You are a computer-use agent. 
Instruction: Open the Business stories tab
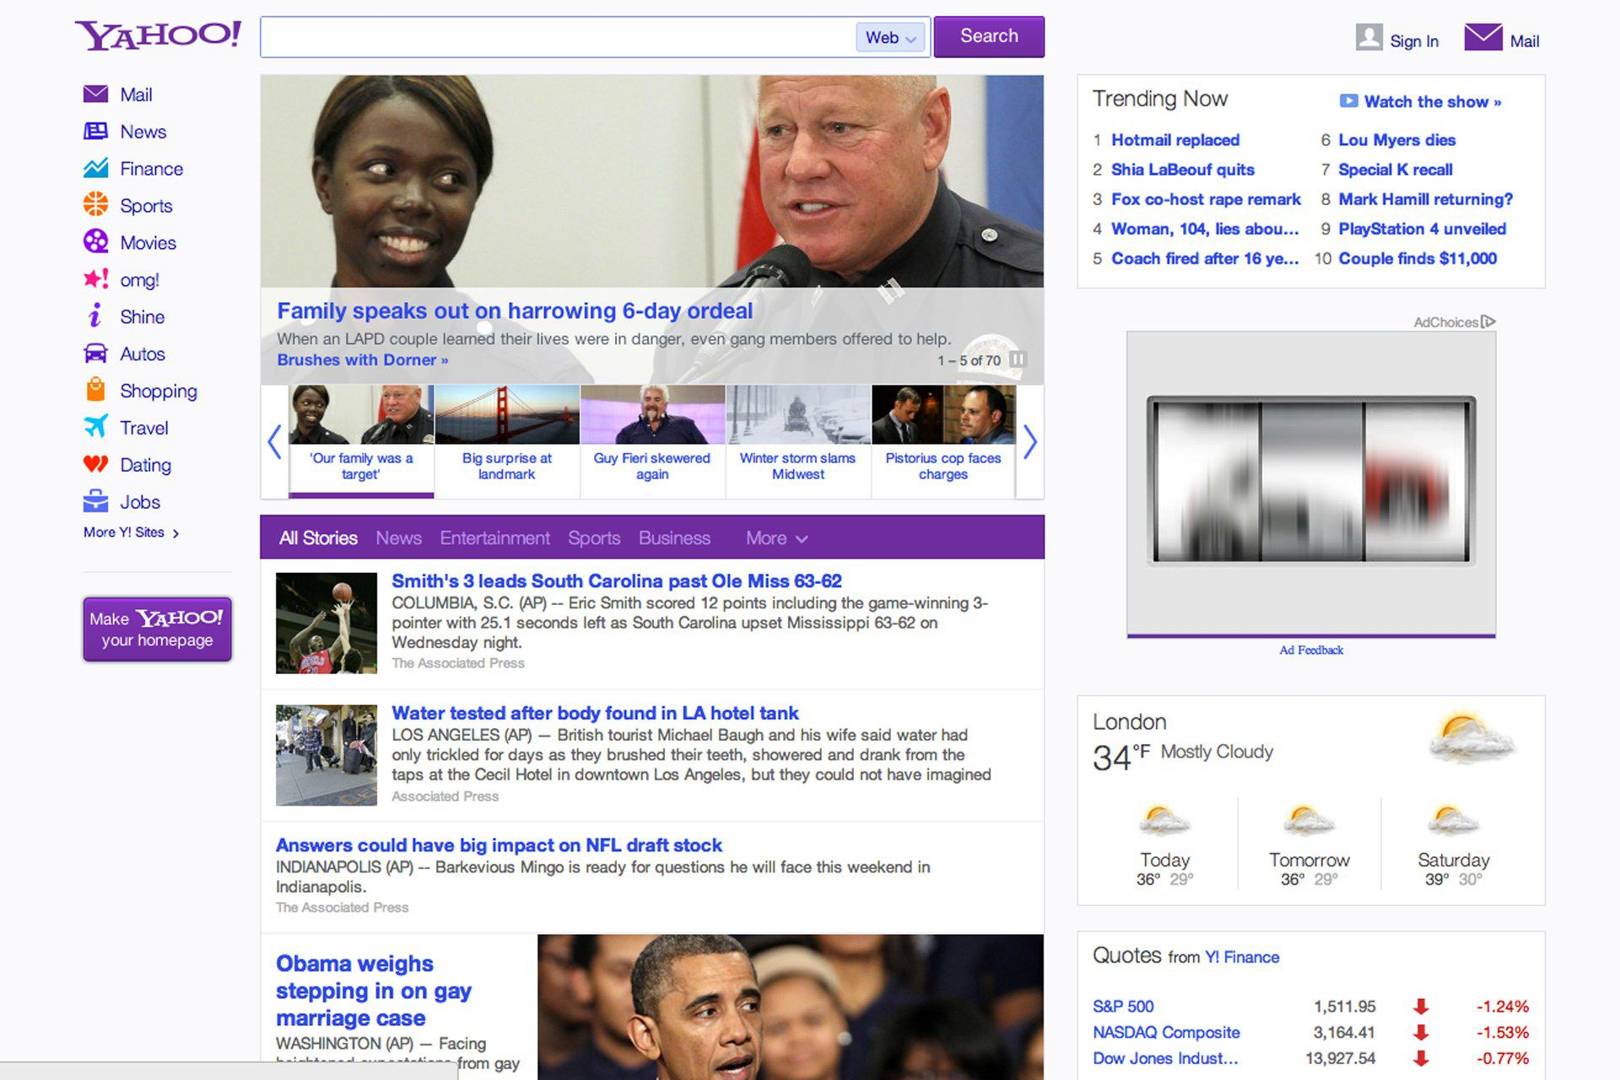[674, 538]
